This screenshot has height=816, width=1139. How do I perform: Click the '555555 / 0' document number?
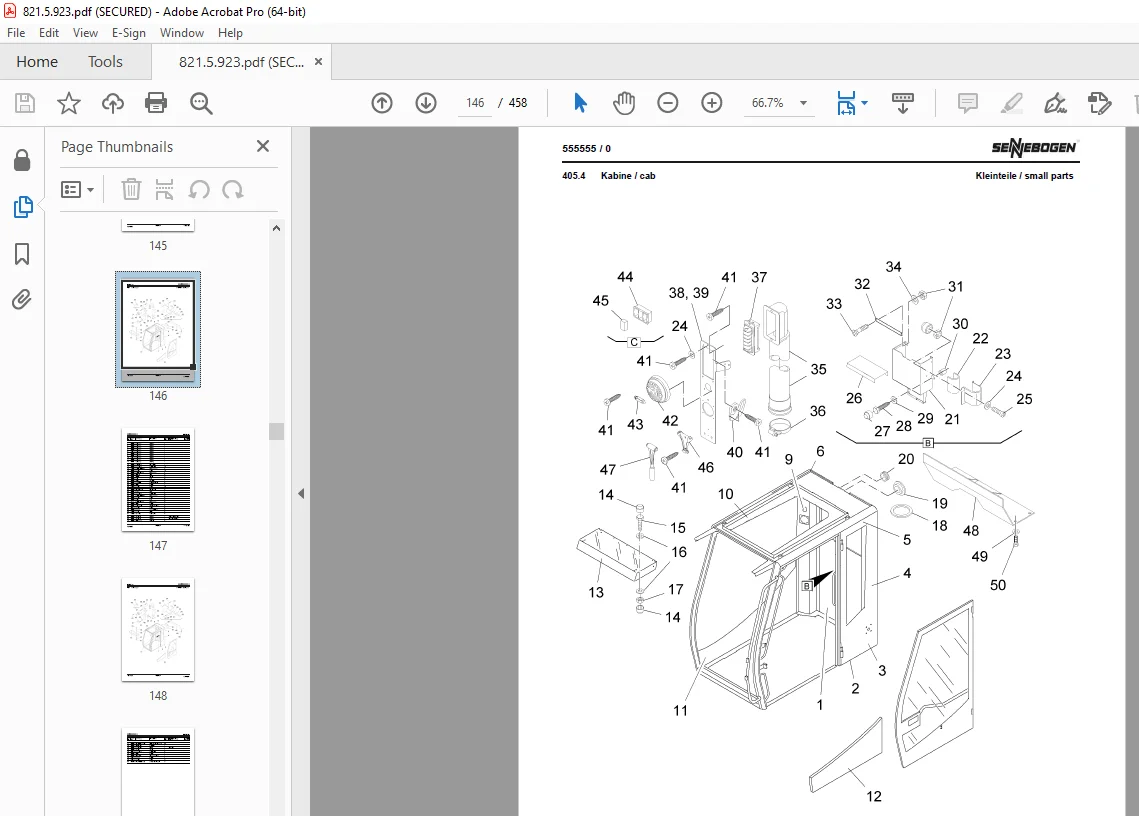click(x=586, y=148)
